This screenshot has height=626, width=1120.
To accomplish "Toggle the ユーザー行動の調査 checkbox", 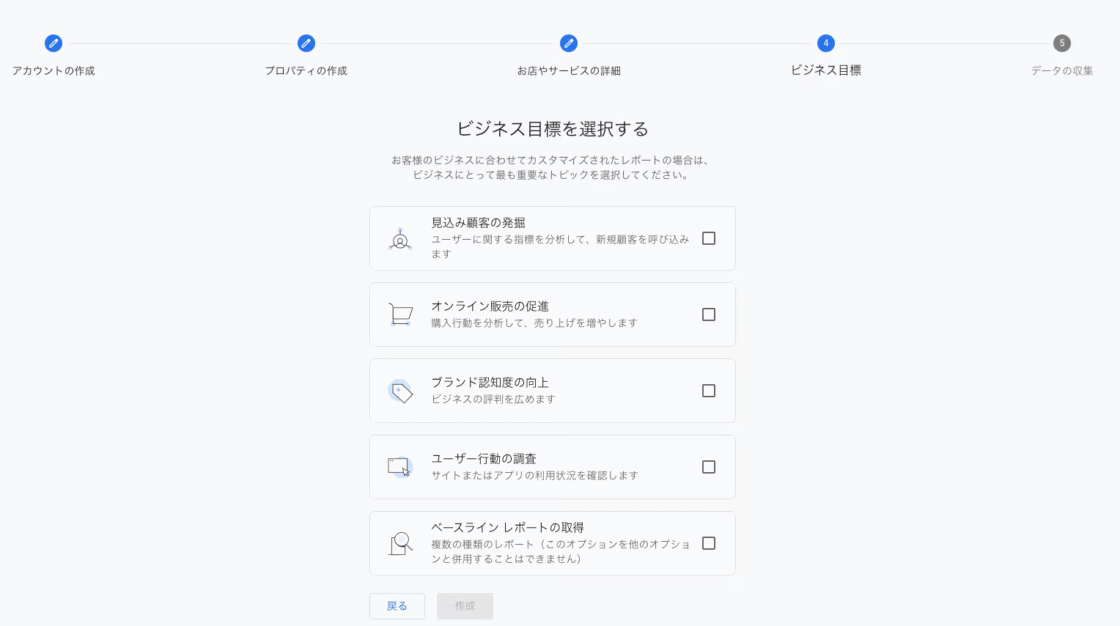I will [709, 467].
